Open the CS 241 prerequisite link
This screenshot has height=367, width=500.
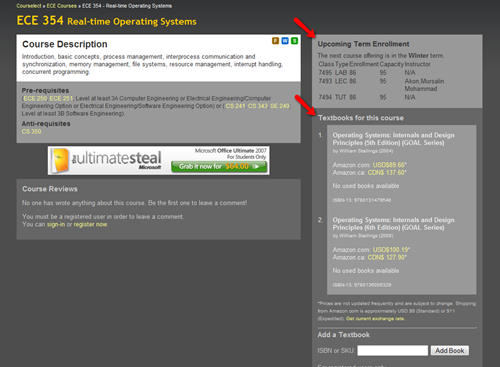tap(235, 106)
